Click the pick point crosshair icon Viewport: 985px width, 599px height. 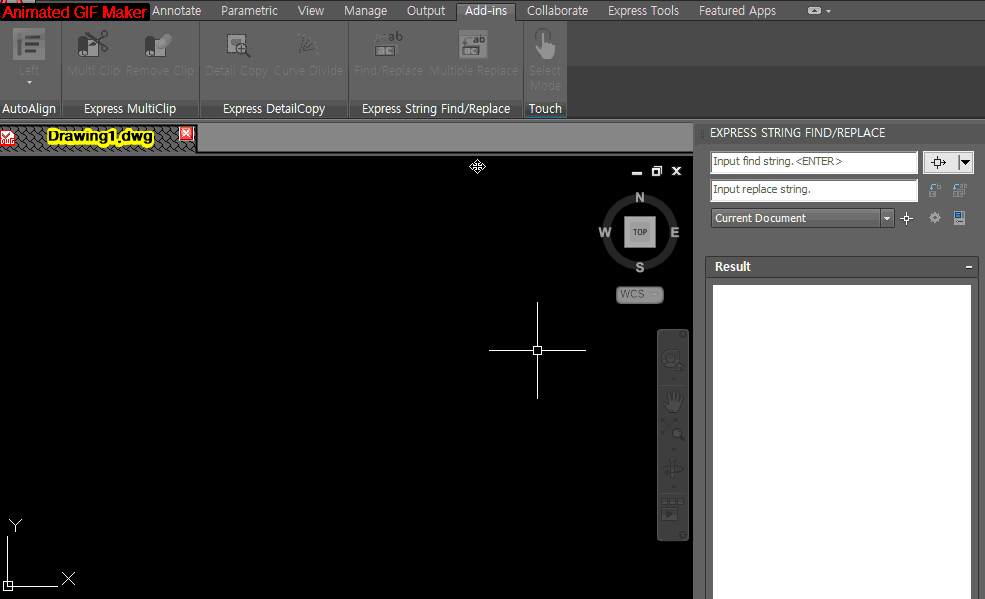click(x=906, y=219)
